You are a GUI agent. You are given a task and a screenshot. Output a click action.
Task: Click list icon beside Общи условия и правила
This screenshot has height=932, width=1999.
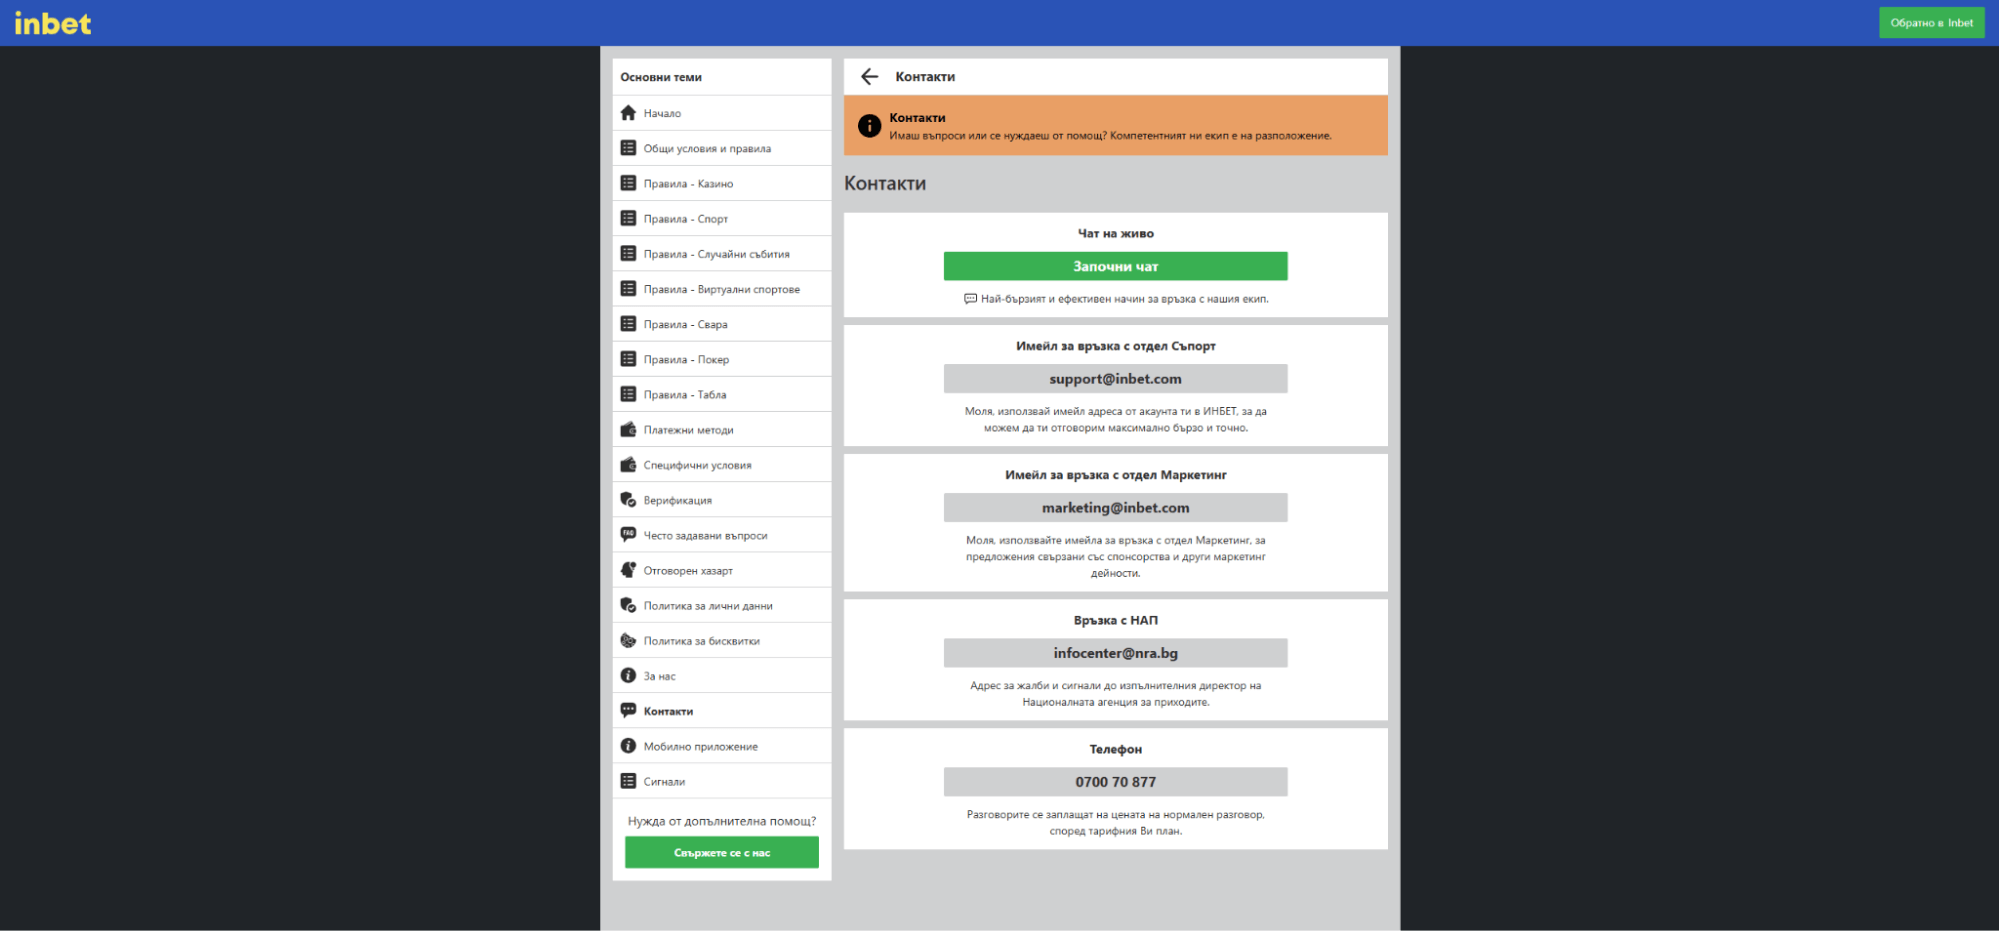pos(628,148)
